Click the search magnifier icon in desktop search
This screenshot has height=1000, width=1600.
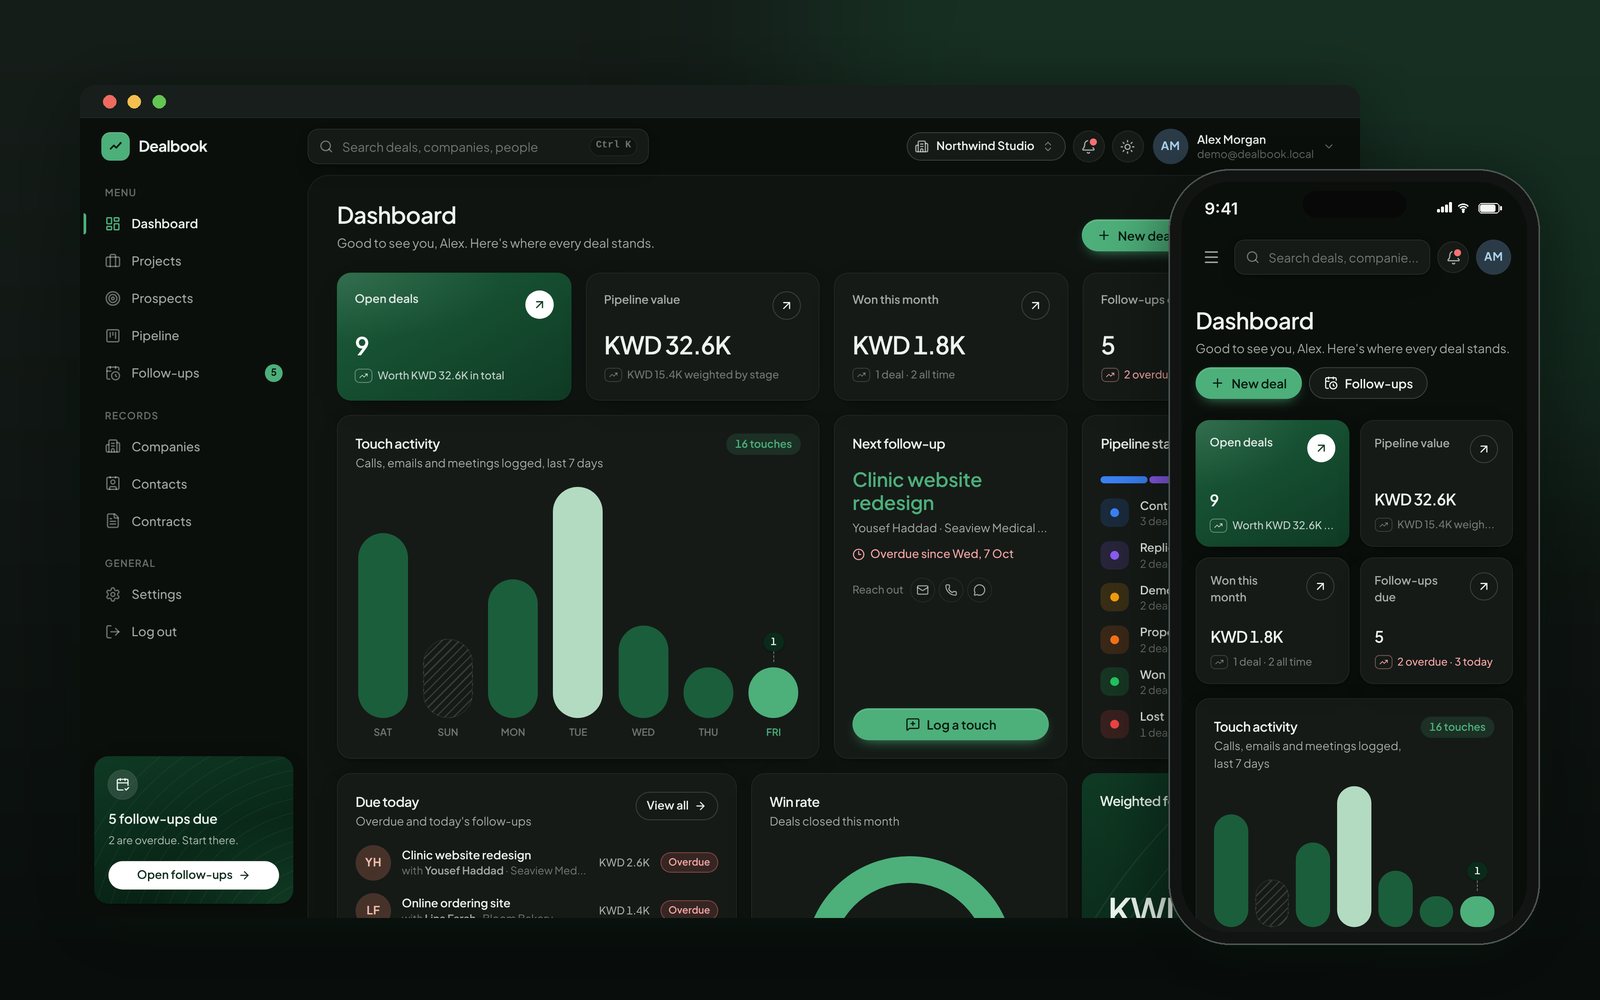coord(326,147)
